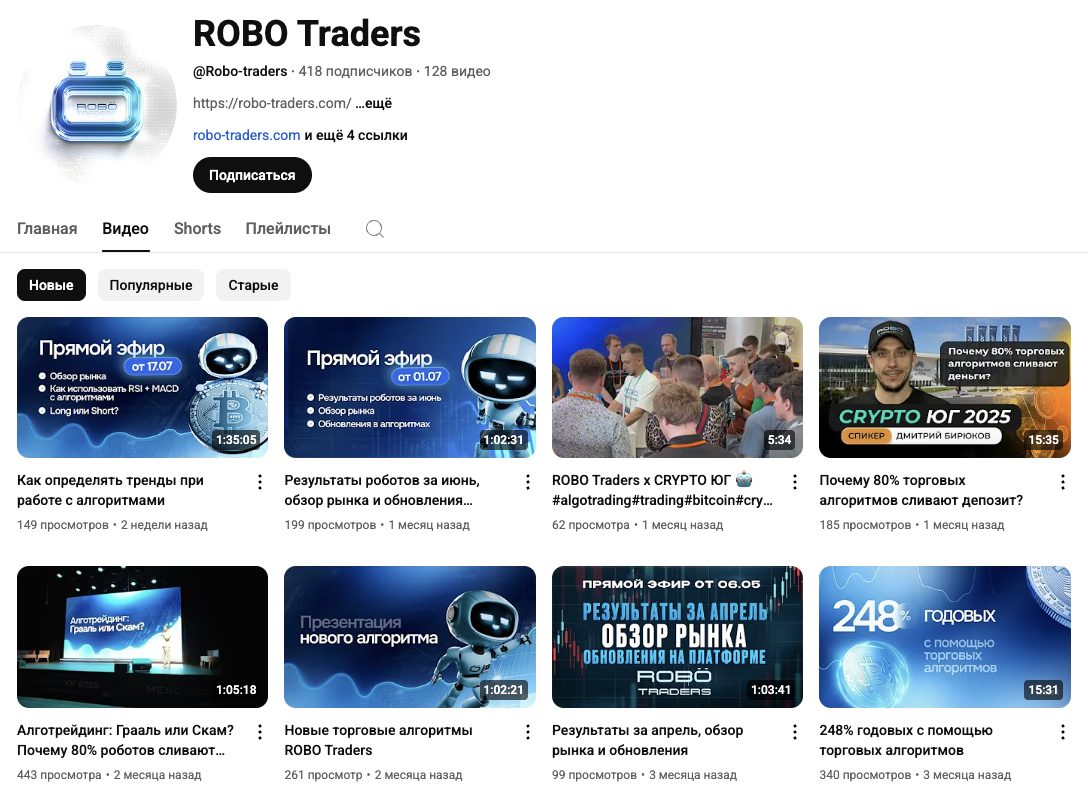Open the https://robo-traders.com/ description text
Viewport: 1088px width, 798px height.
pos(272,103)
